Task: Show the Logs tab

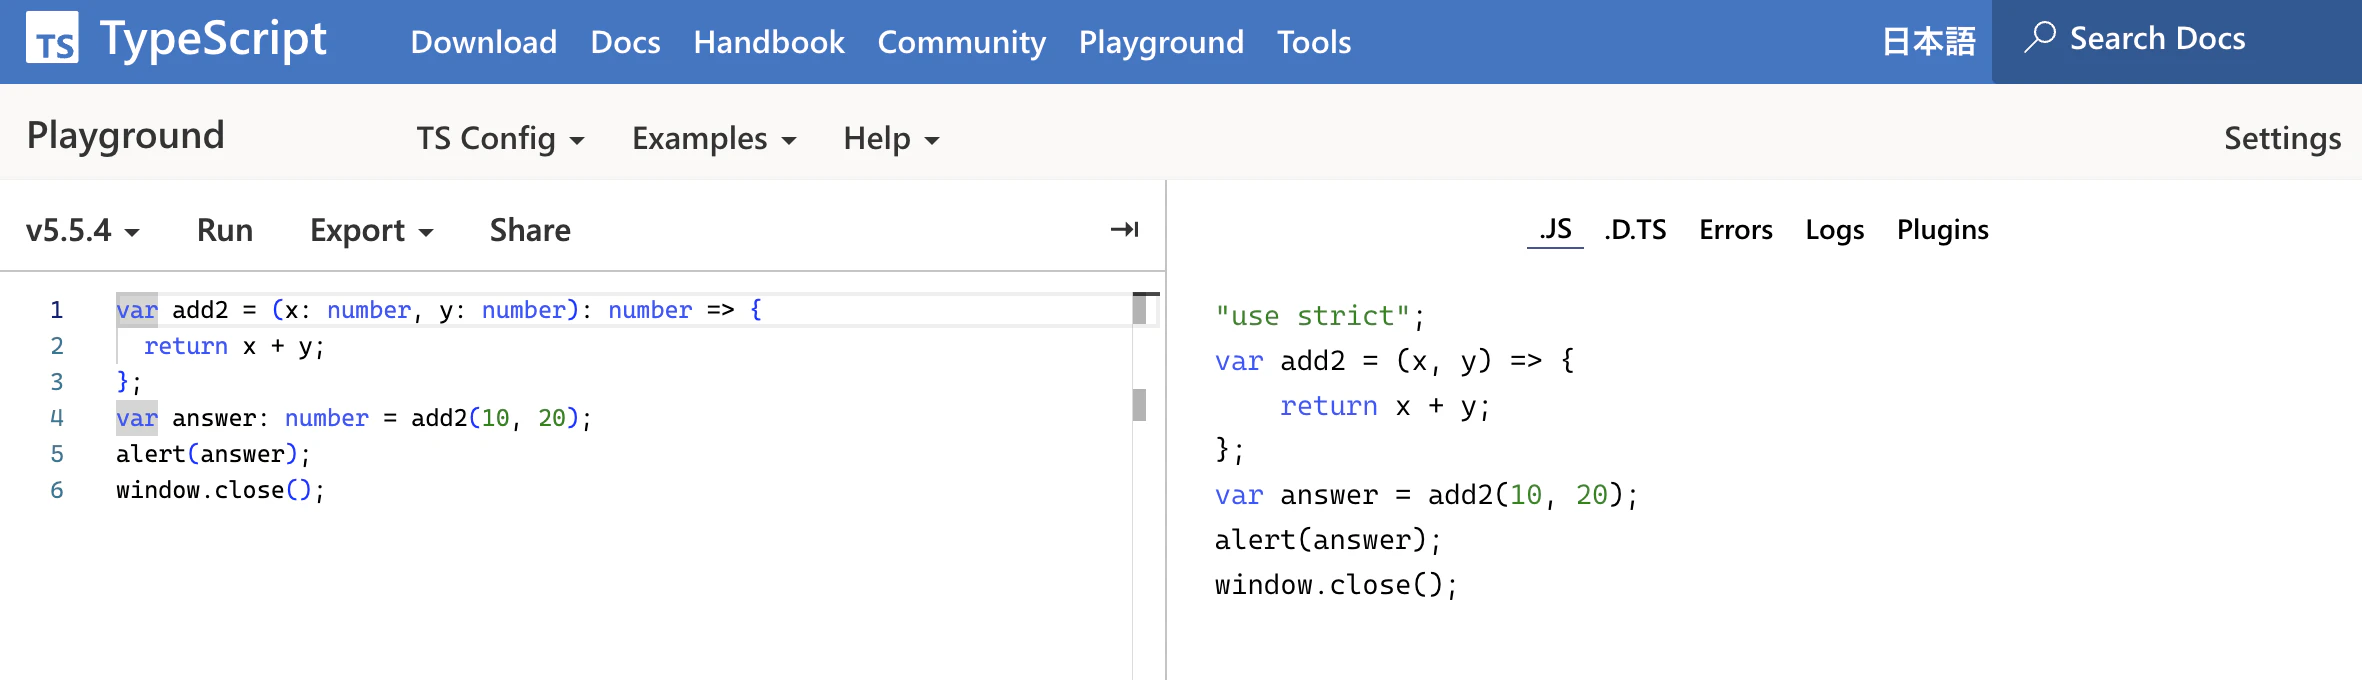Action: [1835, 230]
